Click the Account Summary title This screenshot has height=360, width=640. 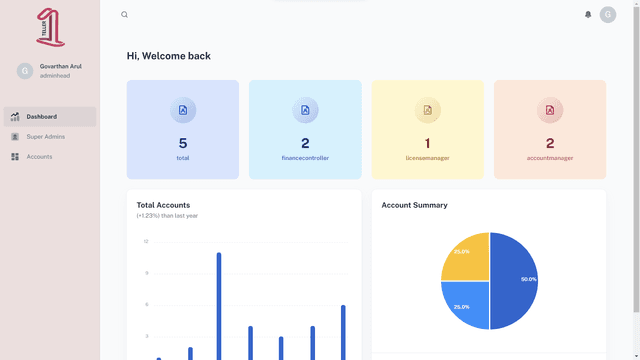coord(414,205)
